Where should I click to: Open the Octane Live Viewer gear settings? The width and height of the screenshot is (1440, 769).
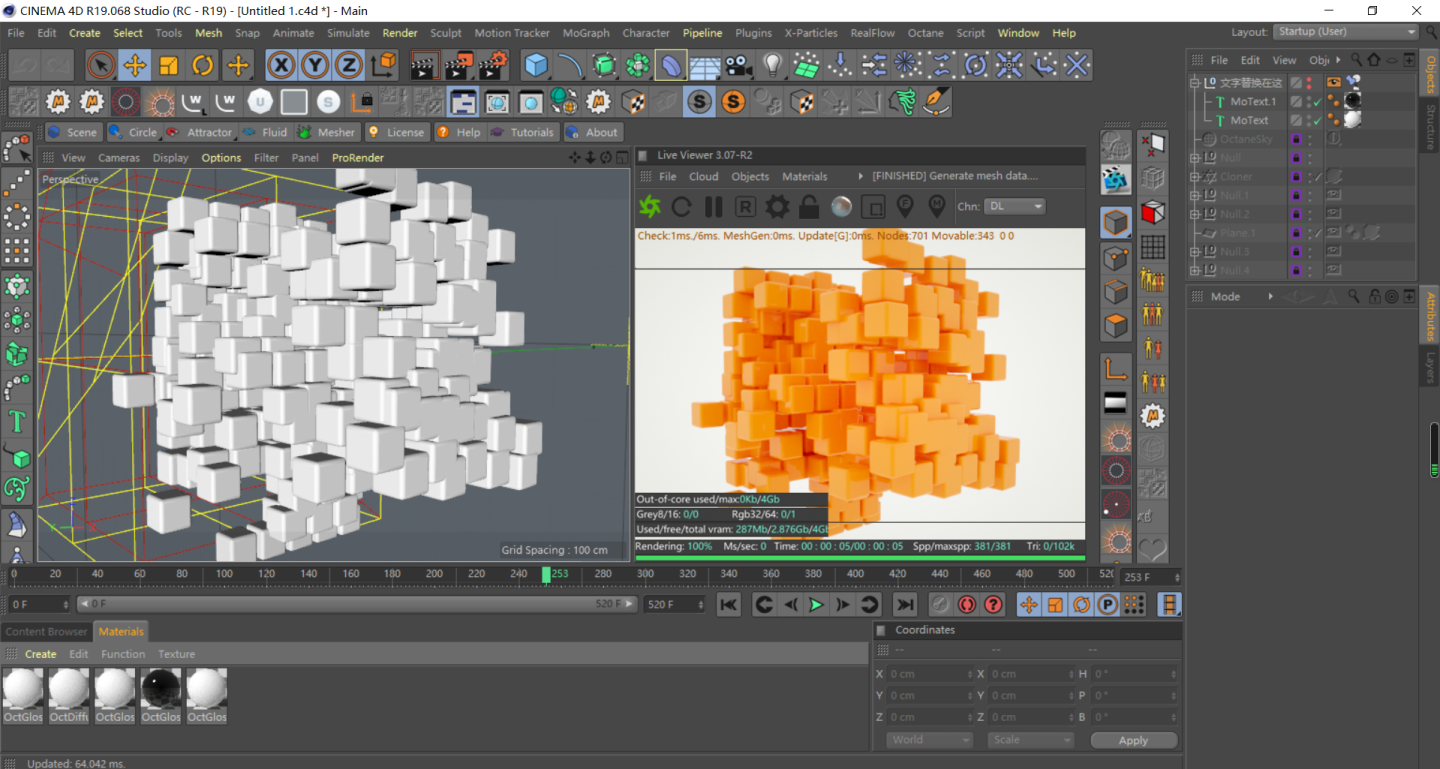[x=777, y=207]
